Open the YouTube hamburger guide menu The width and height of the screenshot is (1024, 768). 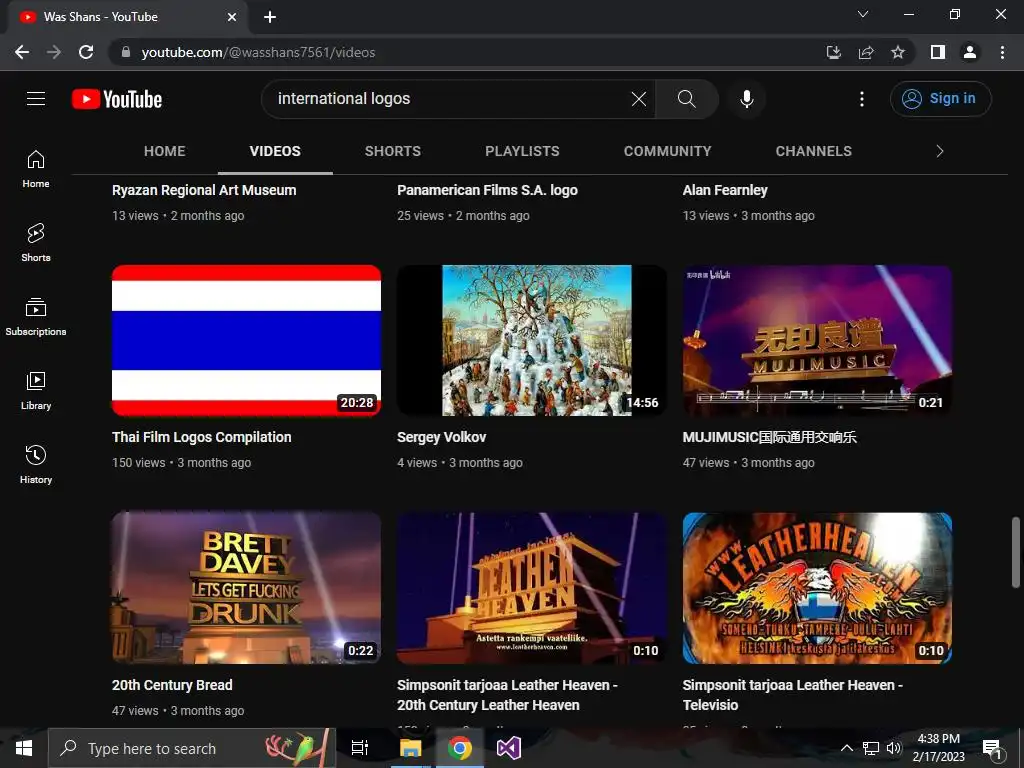tap(36, 99)
